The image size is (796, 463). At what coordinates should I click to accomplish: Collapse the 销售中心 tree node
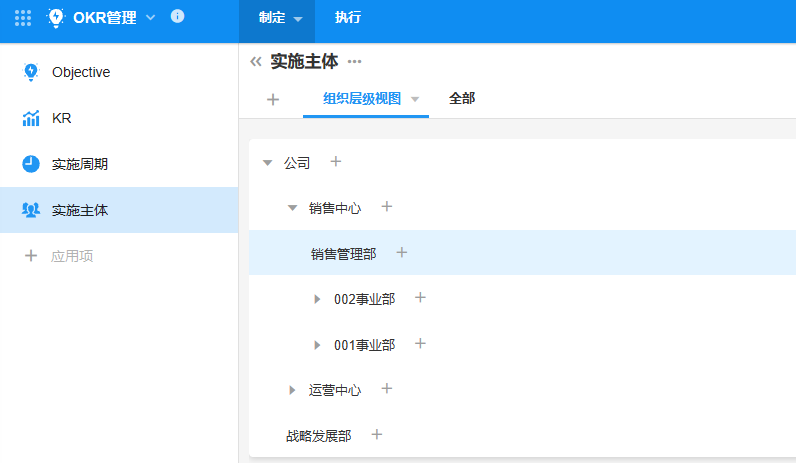[x=292, y=208]
